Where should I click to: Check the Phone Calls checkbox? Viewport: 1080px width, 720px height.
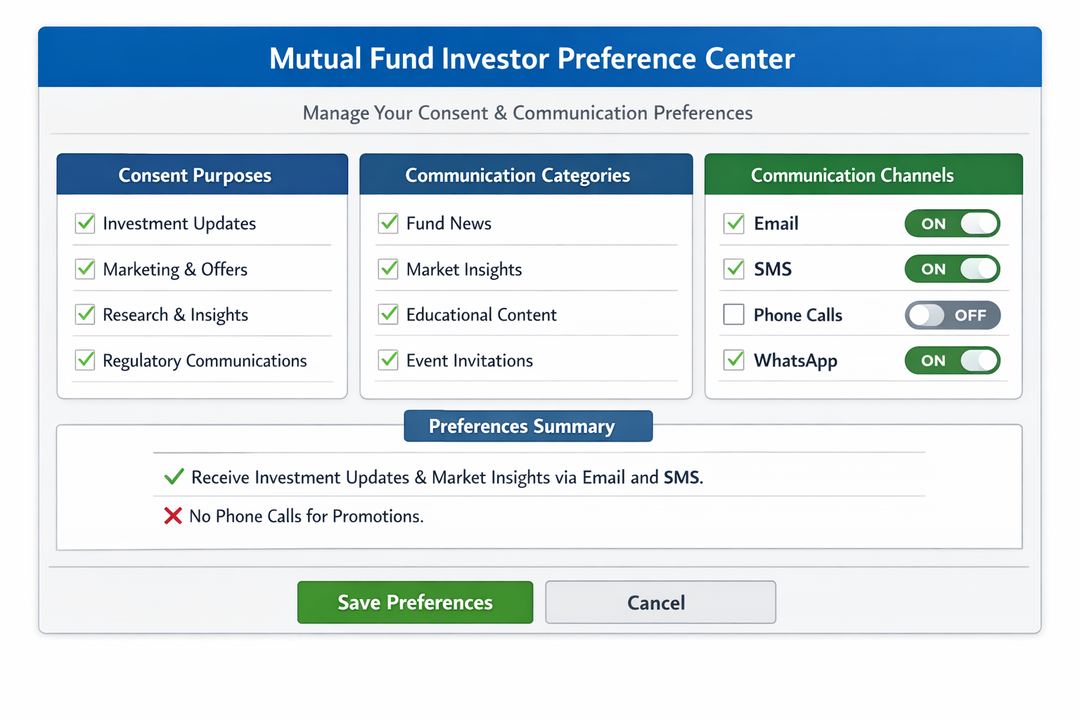coord(735,315)
